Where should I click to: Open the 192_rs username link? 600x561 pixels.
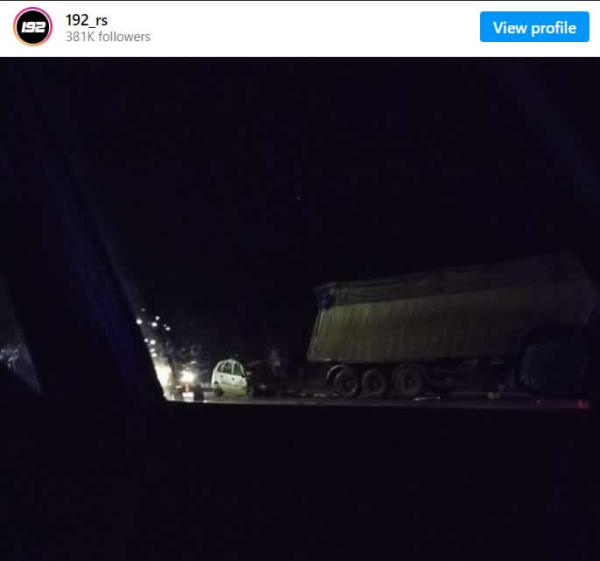pos(86,20)
